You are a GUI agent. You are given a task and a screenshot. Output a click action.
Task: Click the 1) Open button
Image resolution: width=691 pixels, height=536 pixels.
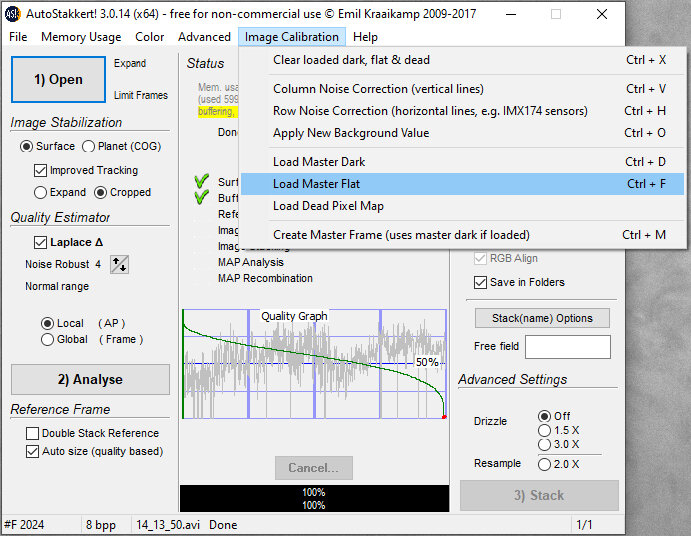coord(59,79)
